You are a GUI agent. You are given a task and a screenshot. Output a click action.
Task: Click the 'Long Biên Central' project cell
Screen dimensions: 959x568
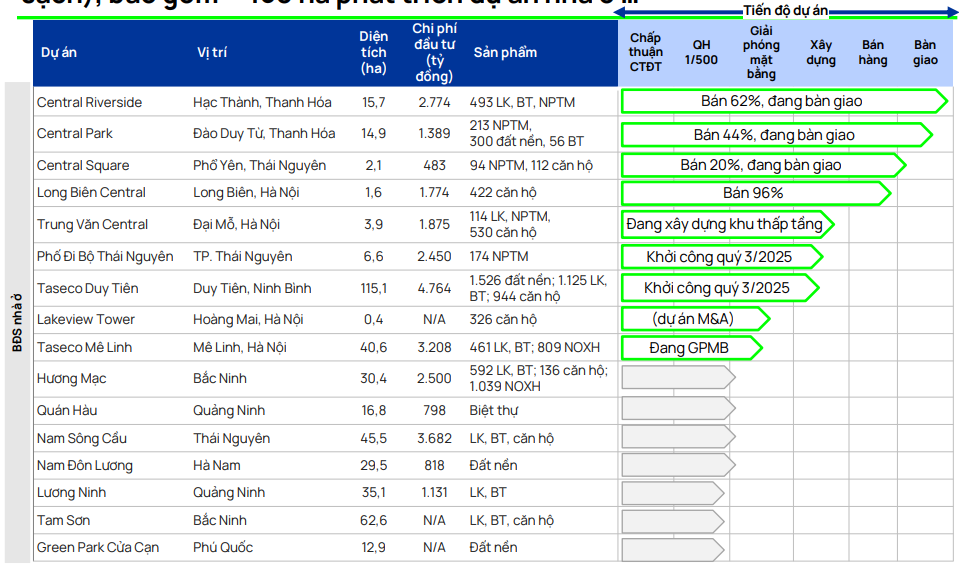pos(91,193)
